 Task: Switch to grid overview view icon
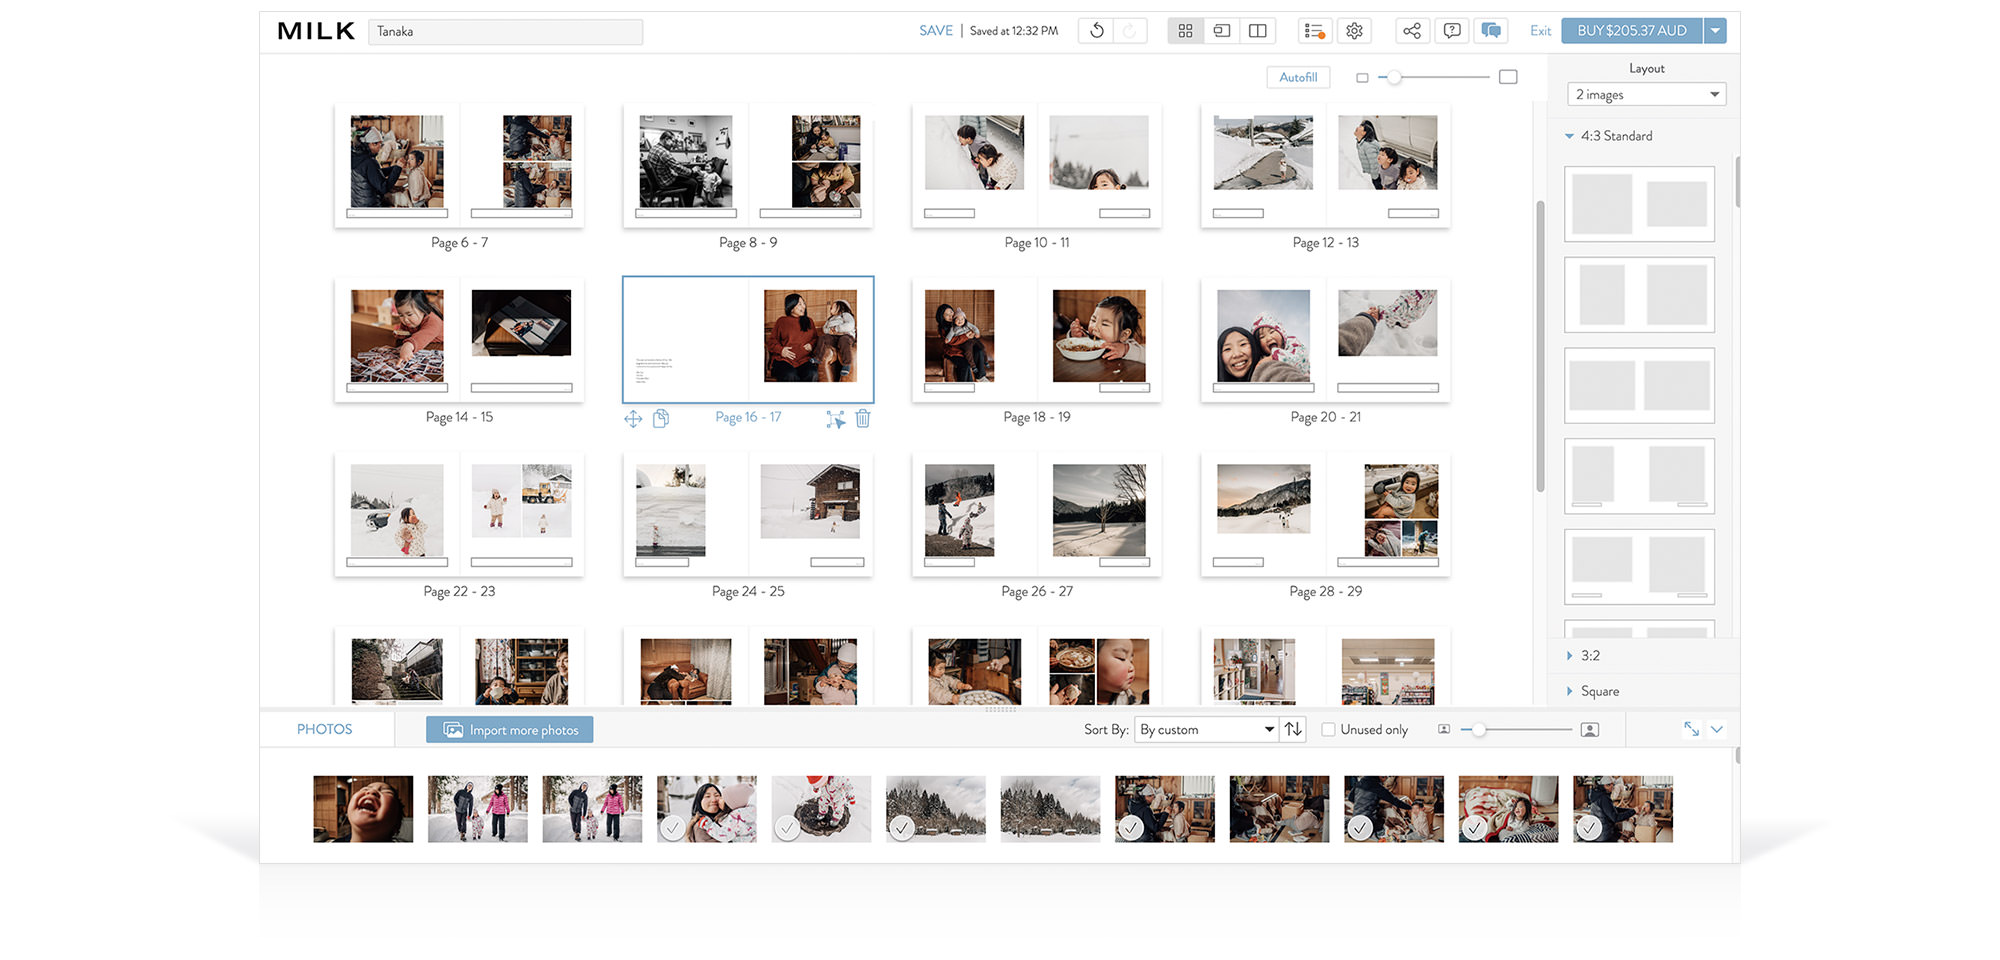point(1185,31)
